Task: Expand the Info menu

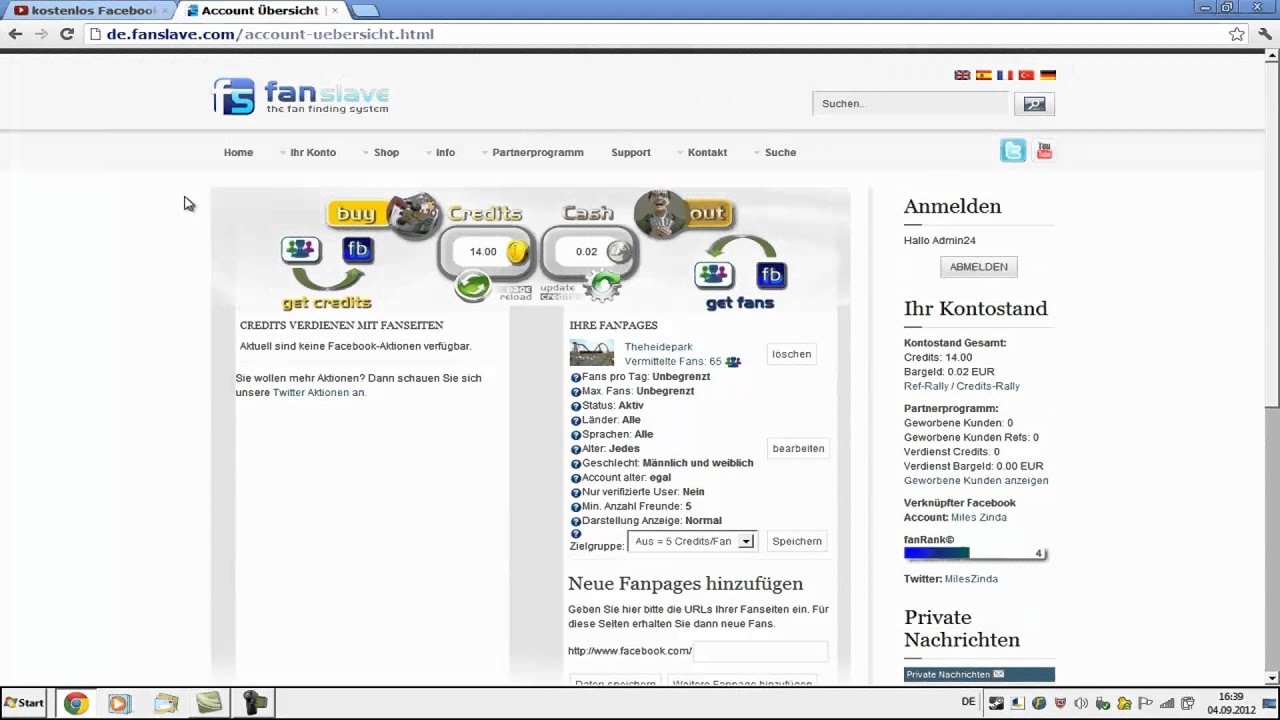Action: (444, 153)
